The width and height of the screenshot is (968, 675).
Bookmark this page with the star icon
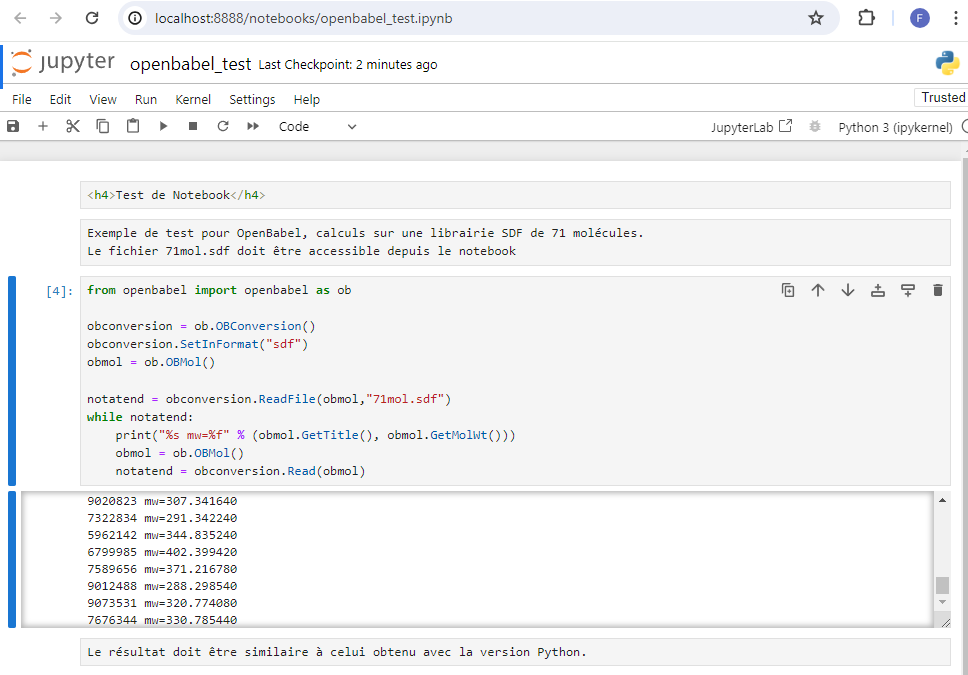click(816, 19)
